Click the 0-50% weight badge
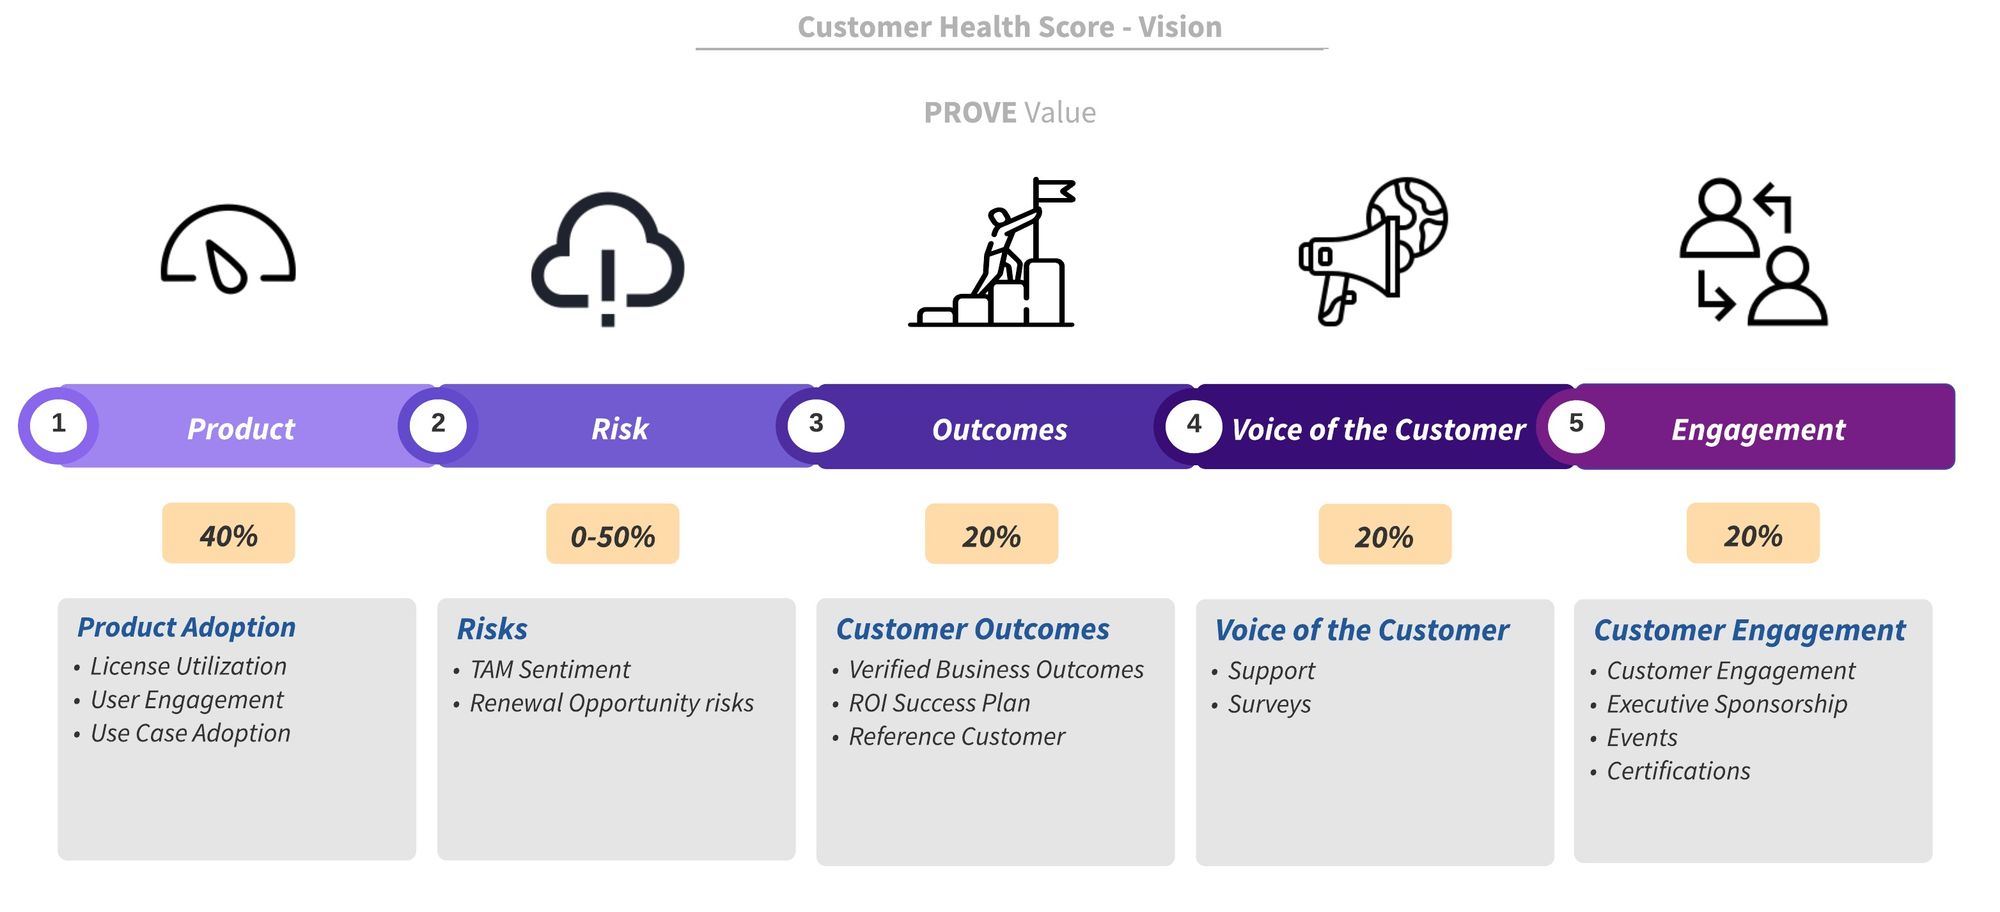The height and width of the screenshot is (912, 2000). coord(612,535)
